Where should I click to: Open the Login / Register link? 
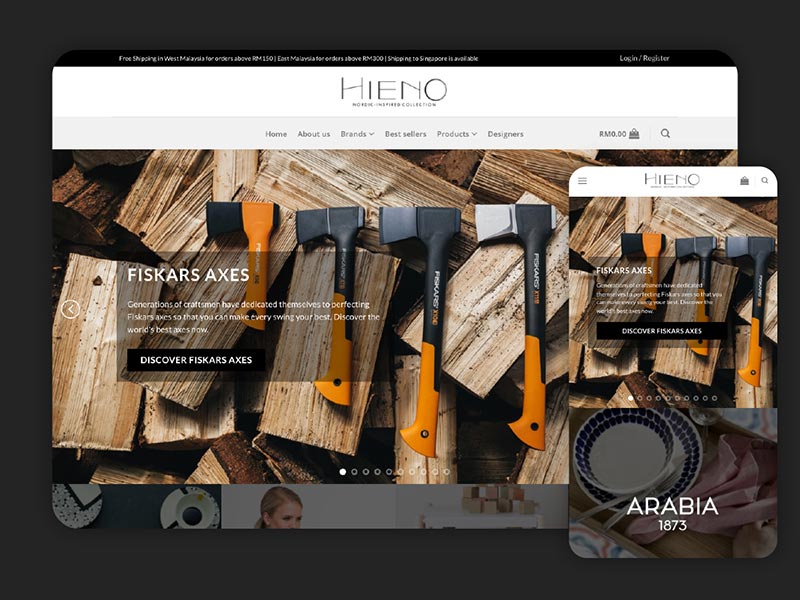(644, 58)
